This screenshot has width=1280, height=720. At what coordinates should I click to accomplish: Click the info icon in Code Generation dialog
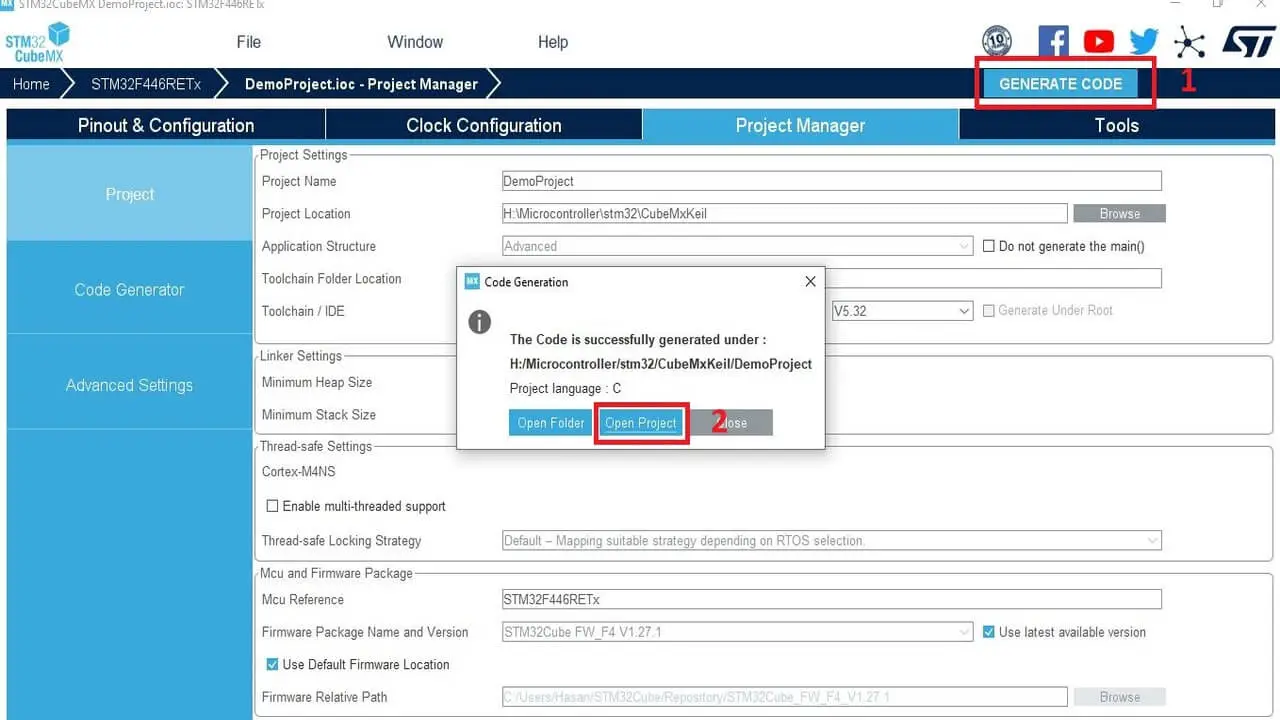click(x=479, y=322)
